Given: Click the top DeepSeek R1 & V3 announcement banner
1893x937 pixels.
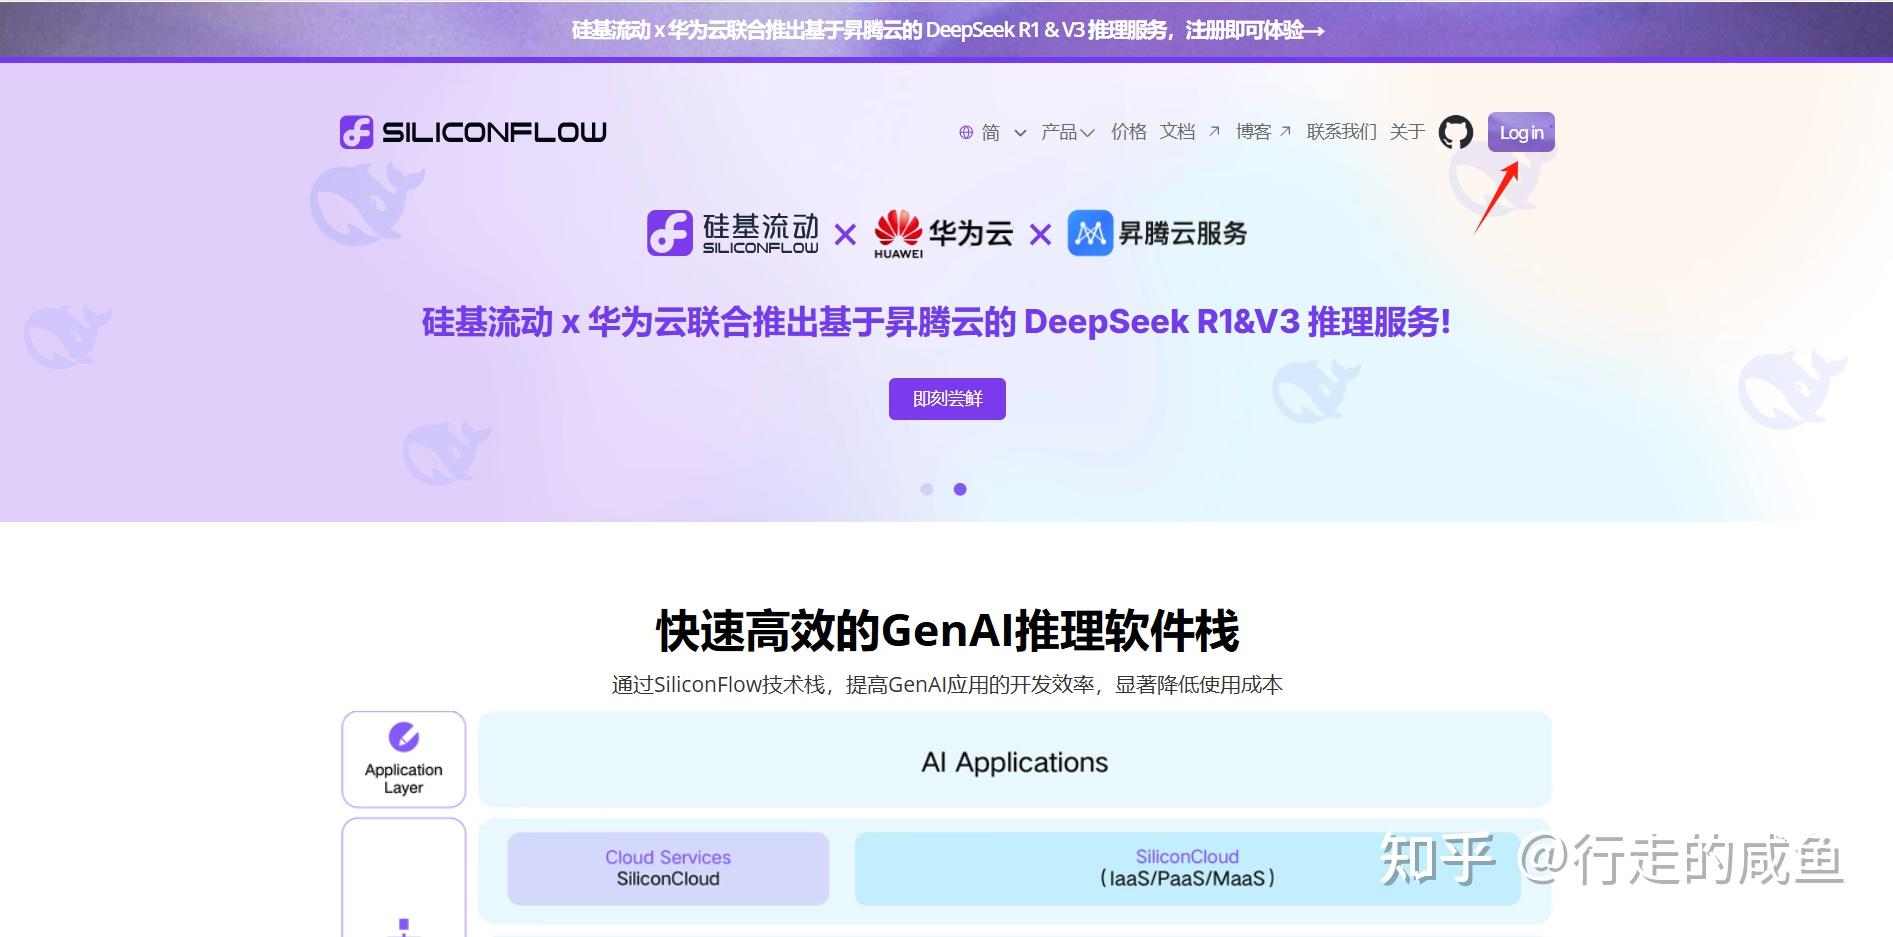Looking at the screenshot, I should [946, 30].
